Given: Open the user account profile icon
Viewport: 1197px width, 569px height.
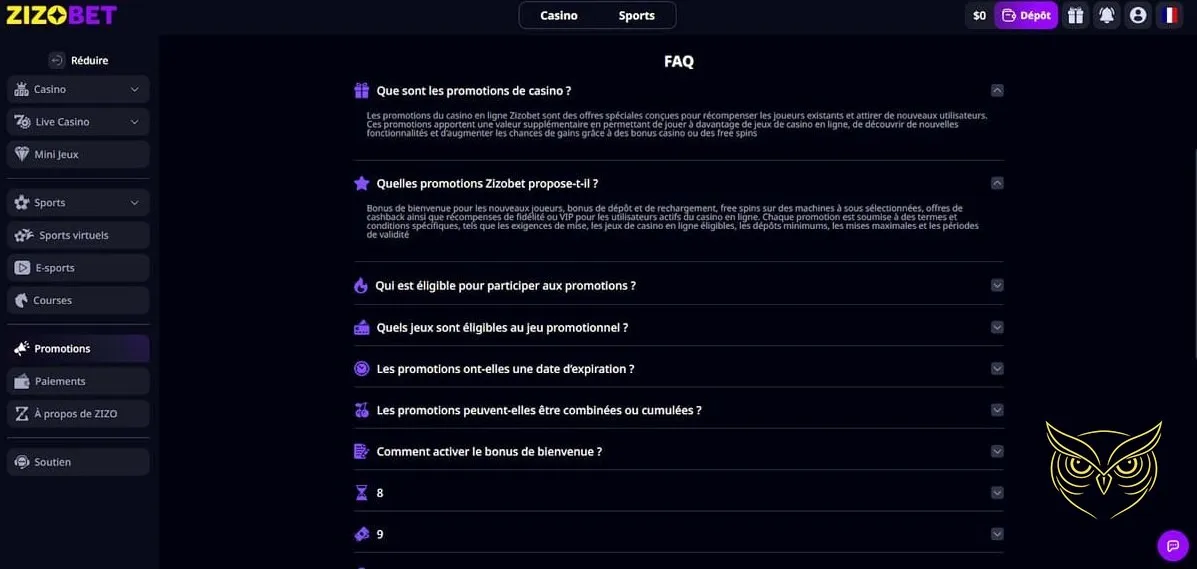Looking at the screenshot, I should [x=1137, y=15].
